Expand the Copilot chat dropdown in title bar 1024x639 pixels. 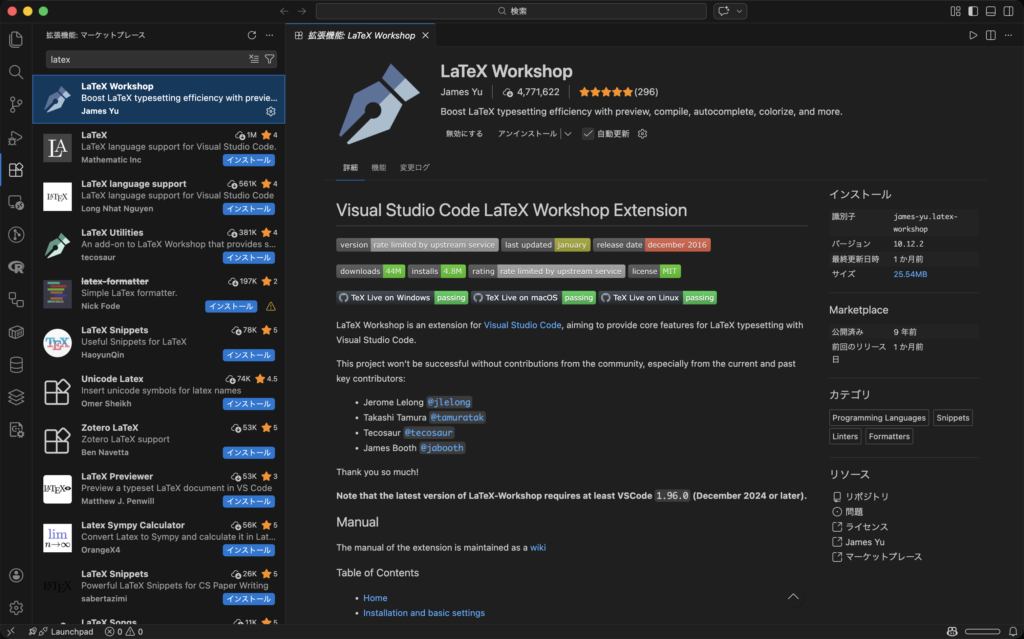pos(741,11)
